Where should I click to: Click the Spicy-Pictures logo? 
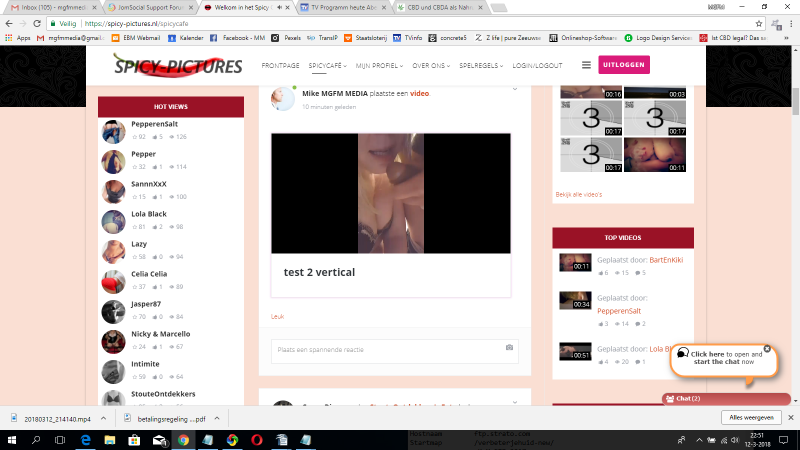point(178,65)
